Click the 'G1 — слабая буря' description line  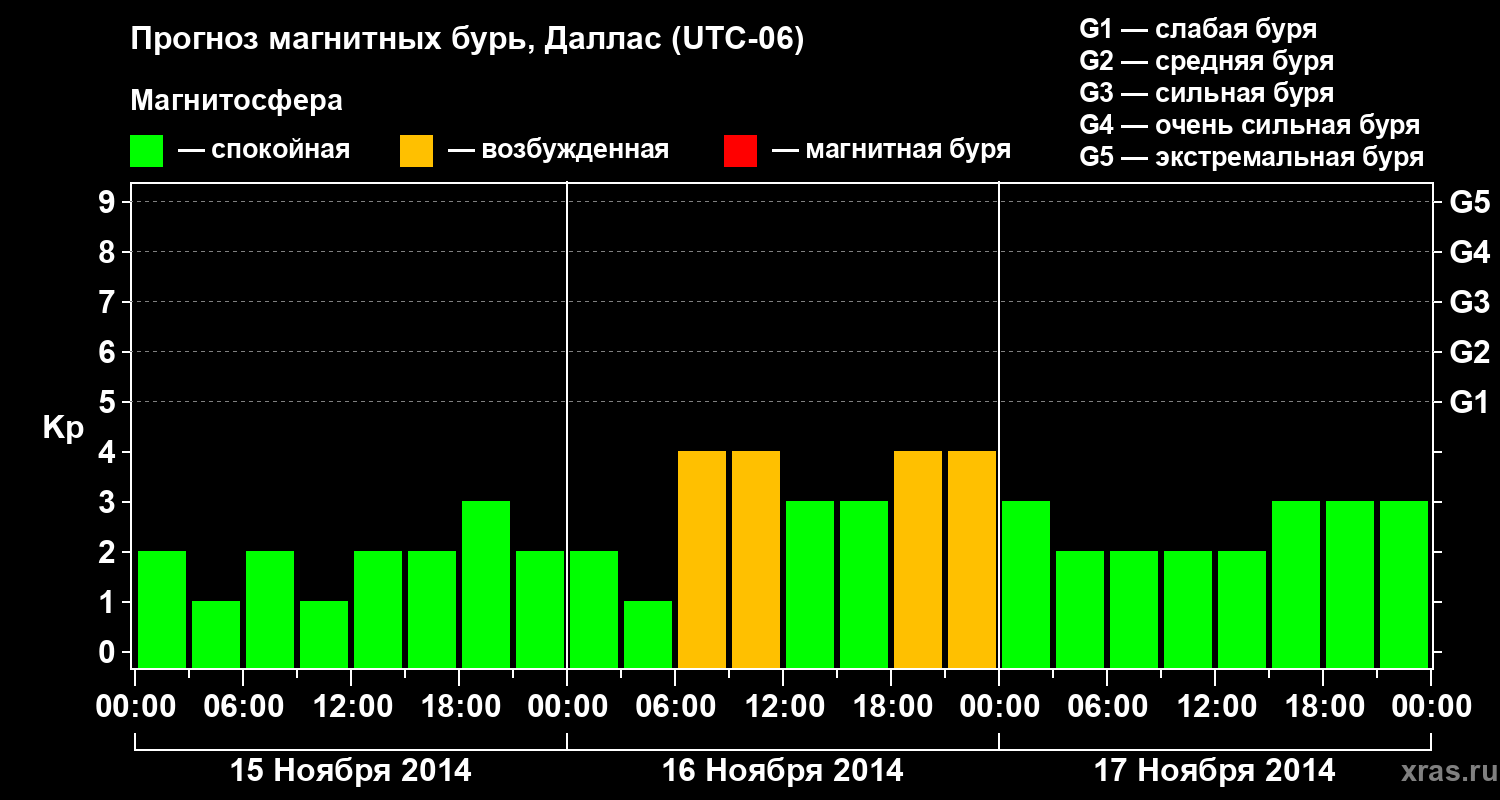[x=1198, y=29]
